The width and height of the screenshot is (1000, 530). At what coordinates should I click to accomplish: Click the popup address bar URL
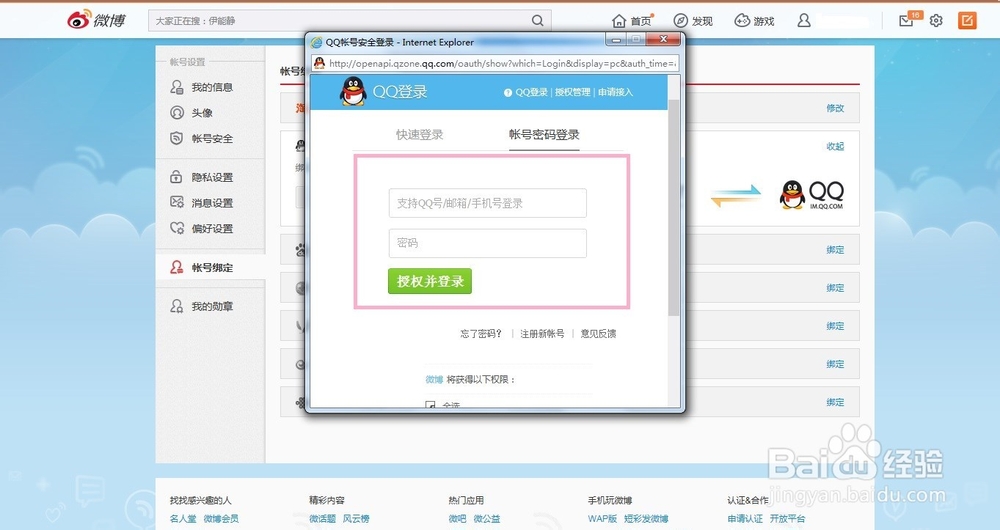click(x=502, y=63)
